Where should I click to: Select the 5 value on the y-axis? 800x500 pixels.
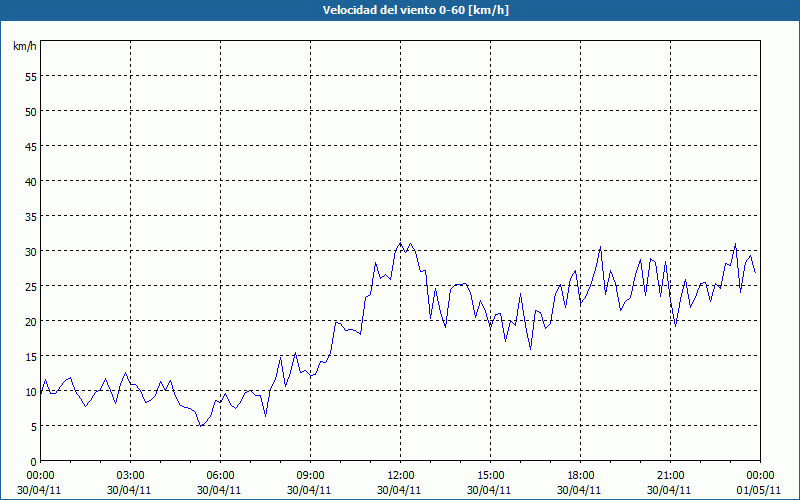[34, 427]
